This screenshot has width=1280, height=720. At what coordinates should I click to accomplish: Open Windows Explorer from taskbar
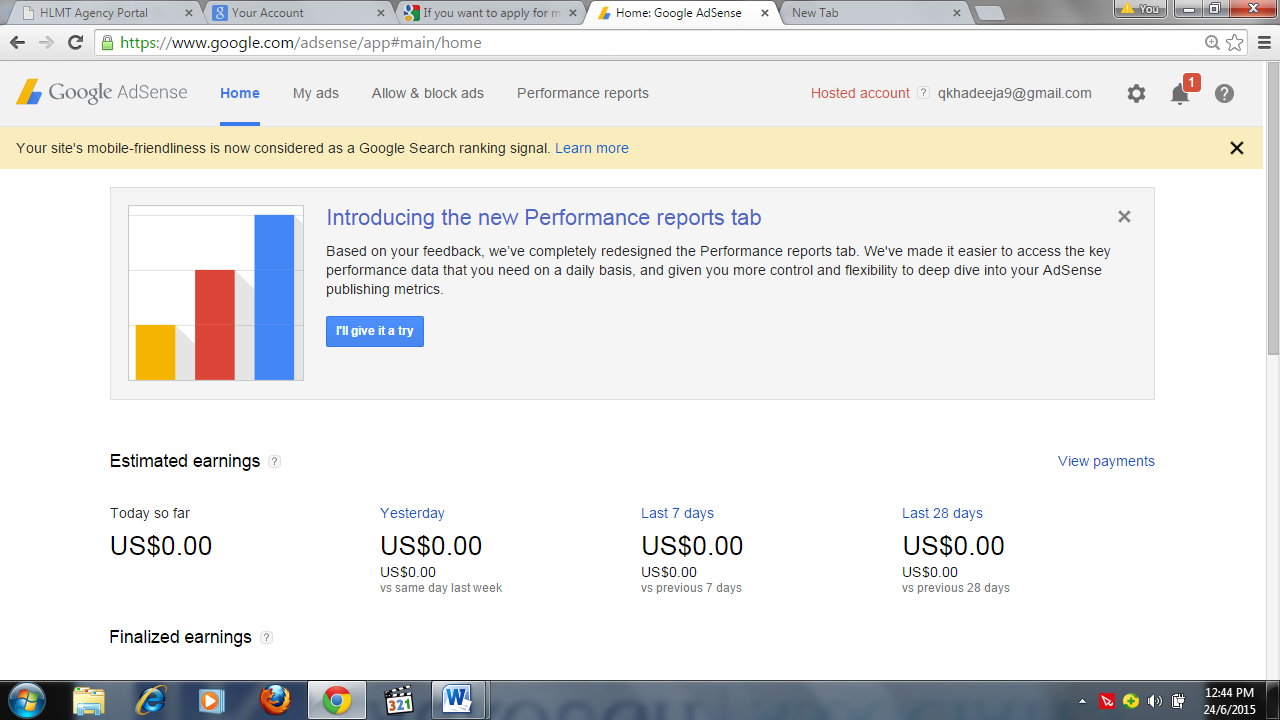point(88,700)
